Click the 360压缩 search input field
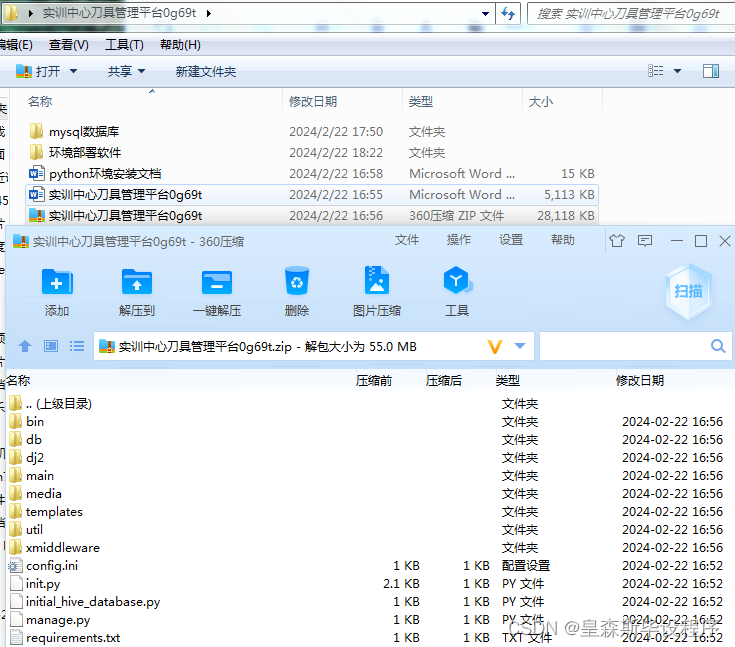This screenshot has width=735, height=647. pos(635,346)
